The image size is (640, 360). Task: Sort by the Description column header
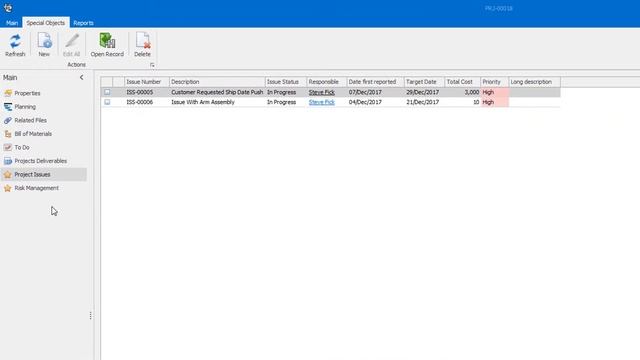click(217, 82)
